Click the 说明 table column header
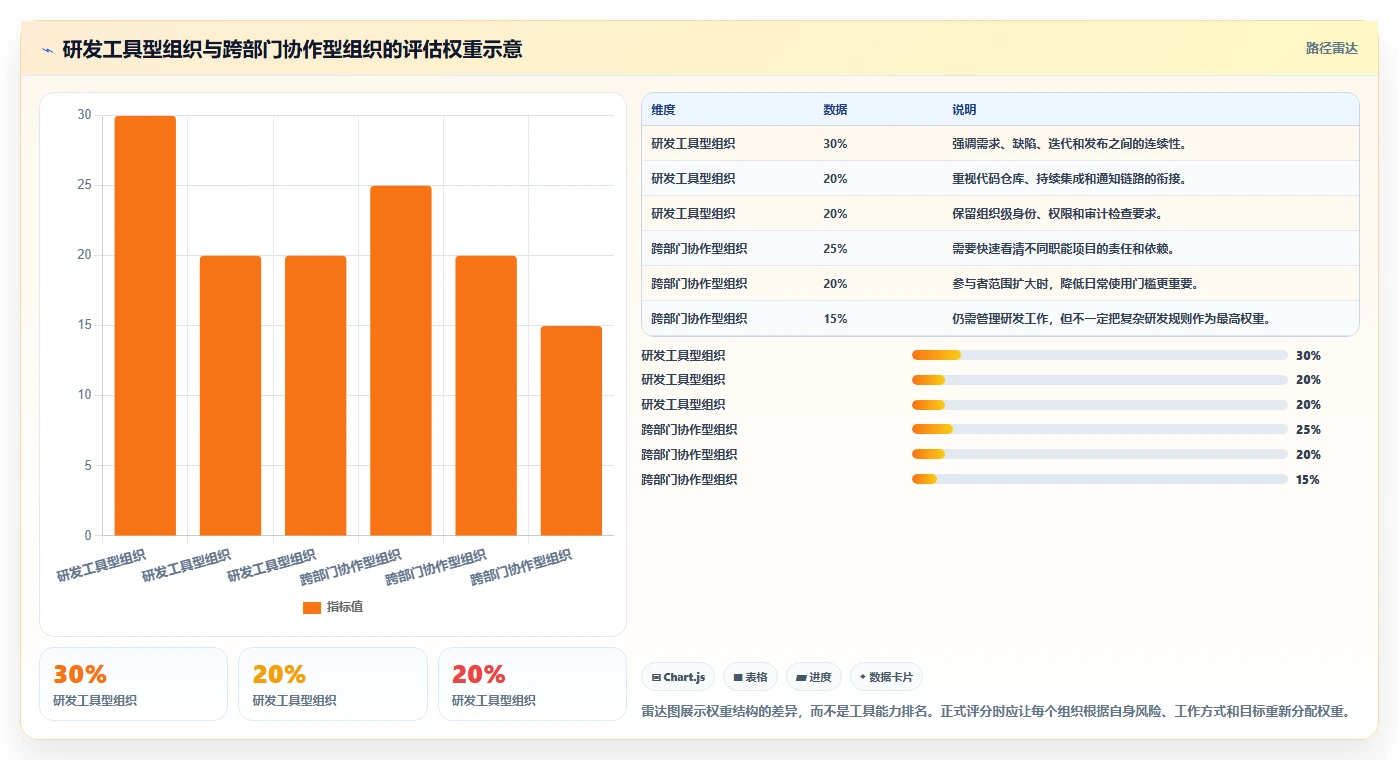Screen dimensions: 1399x760 point(964,110)
